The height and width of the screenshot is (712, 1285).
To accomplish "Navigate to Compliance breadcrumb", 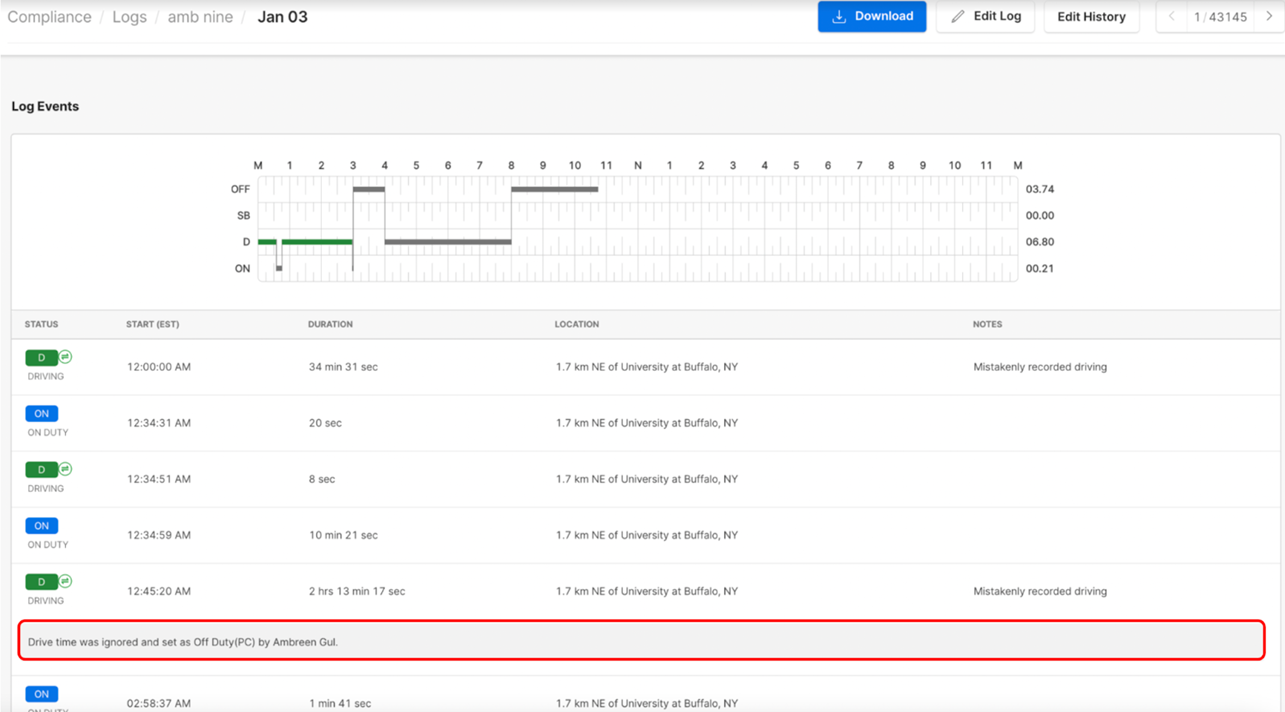I will tap(49, 17).
